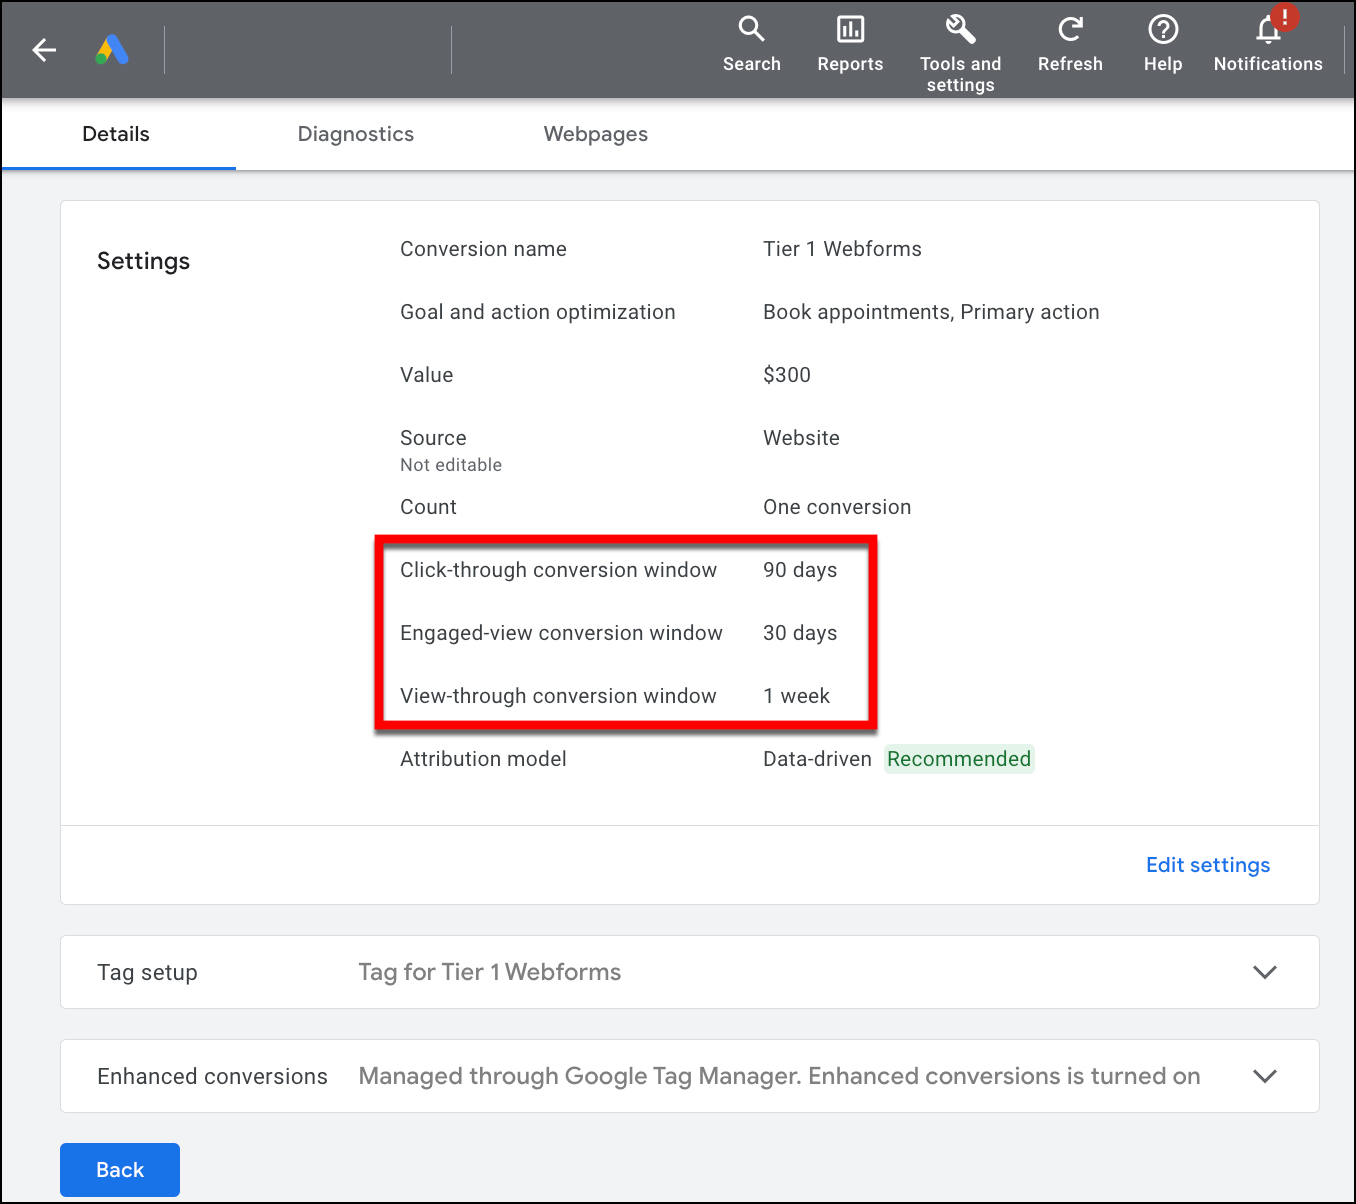1356x1204 pixels.
Task: Select the Details tab
Action: coord(116,134)
